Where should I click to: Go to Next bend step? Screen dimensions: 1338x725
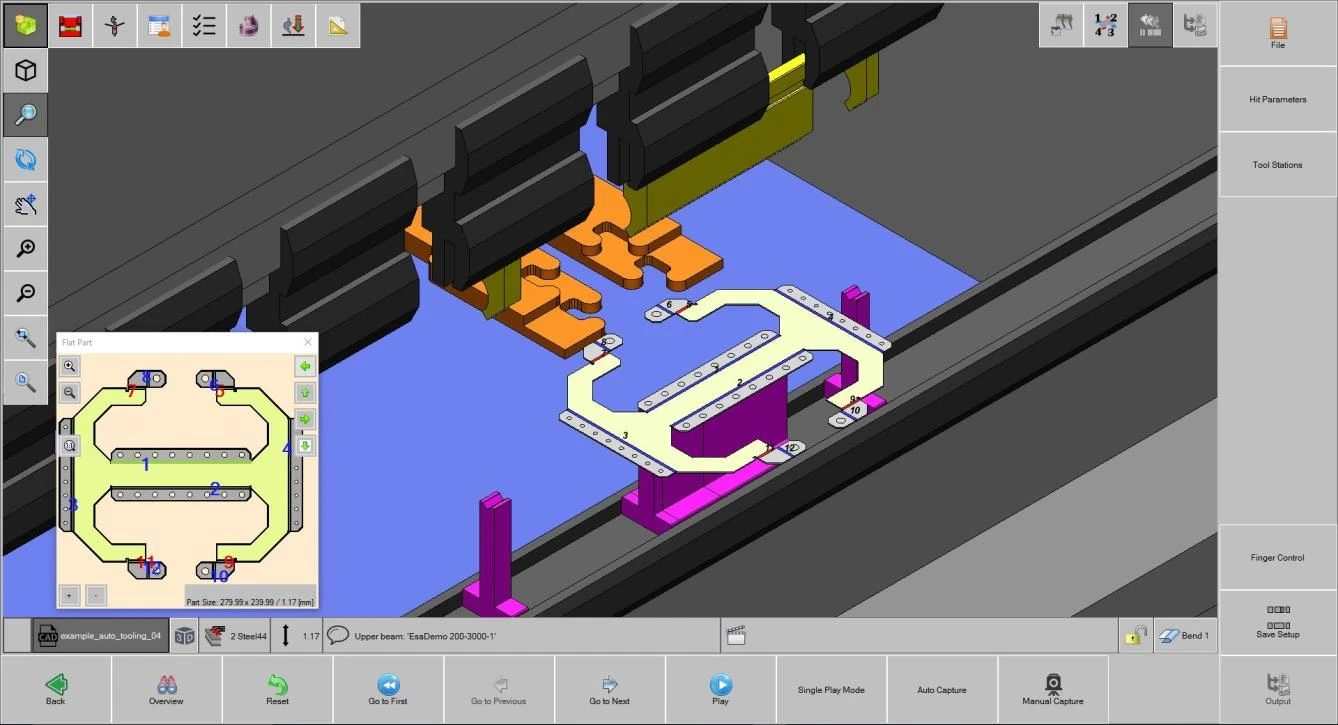point(609,689)
